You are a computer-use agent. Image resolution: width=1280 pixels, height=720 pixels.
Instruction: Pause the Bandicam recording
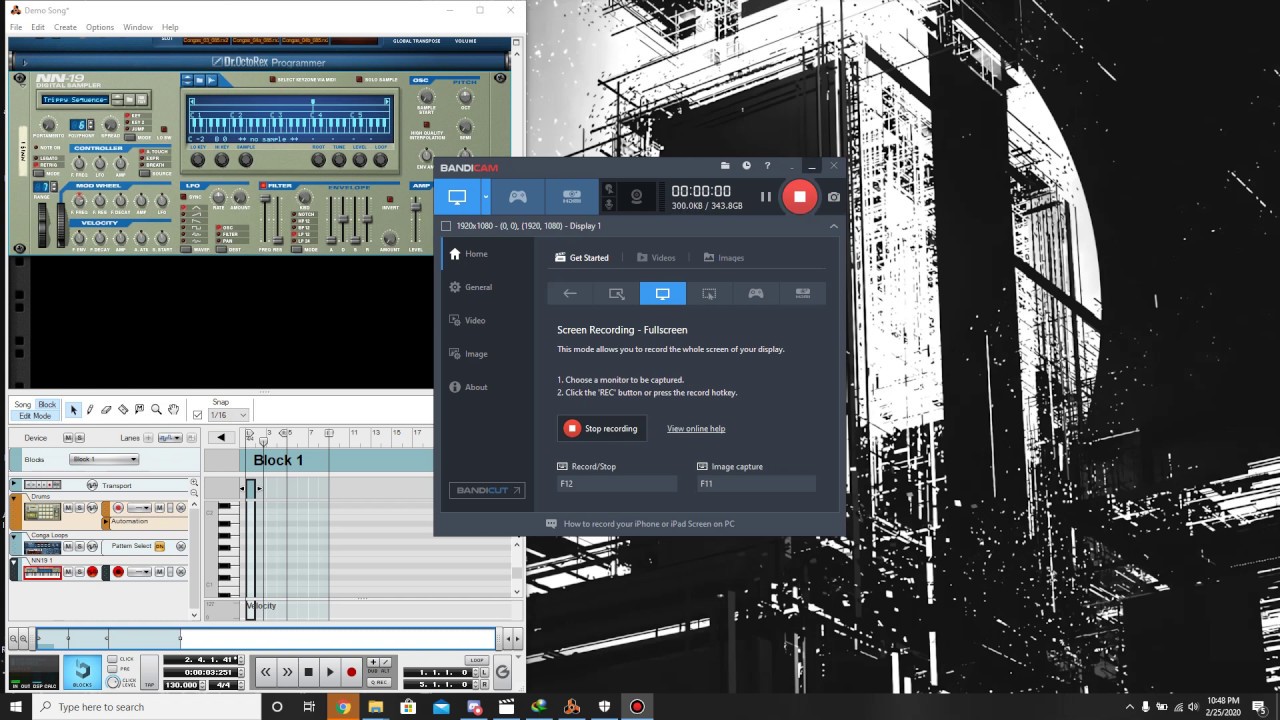pos(765,197)
